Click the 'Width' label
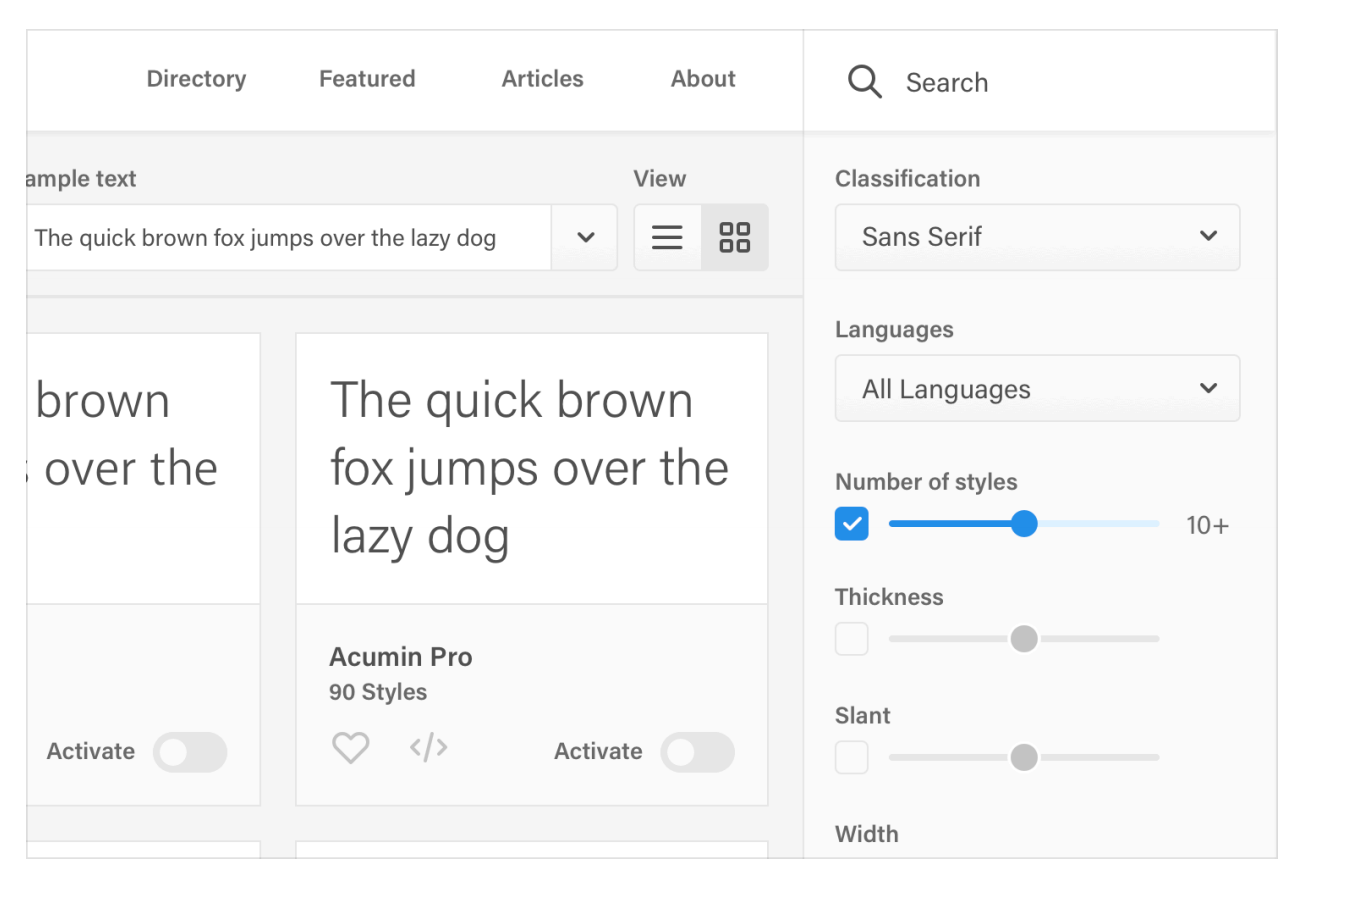1370x922 pixels. 867,834
